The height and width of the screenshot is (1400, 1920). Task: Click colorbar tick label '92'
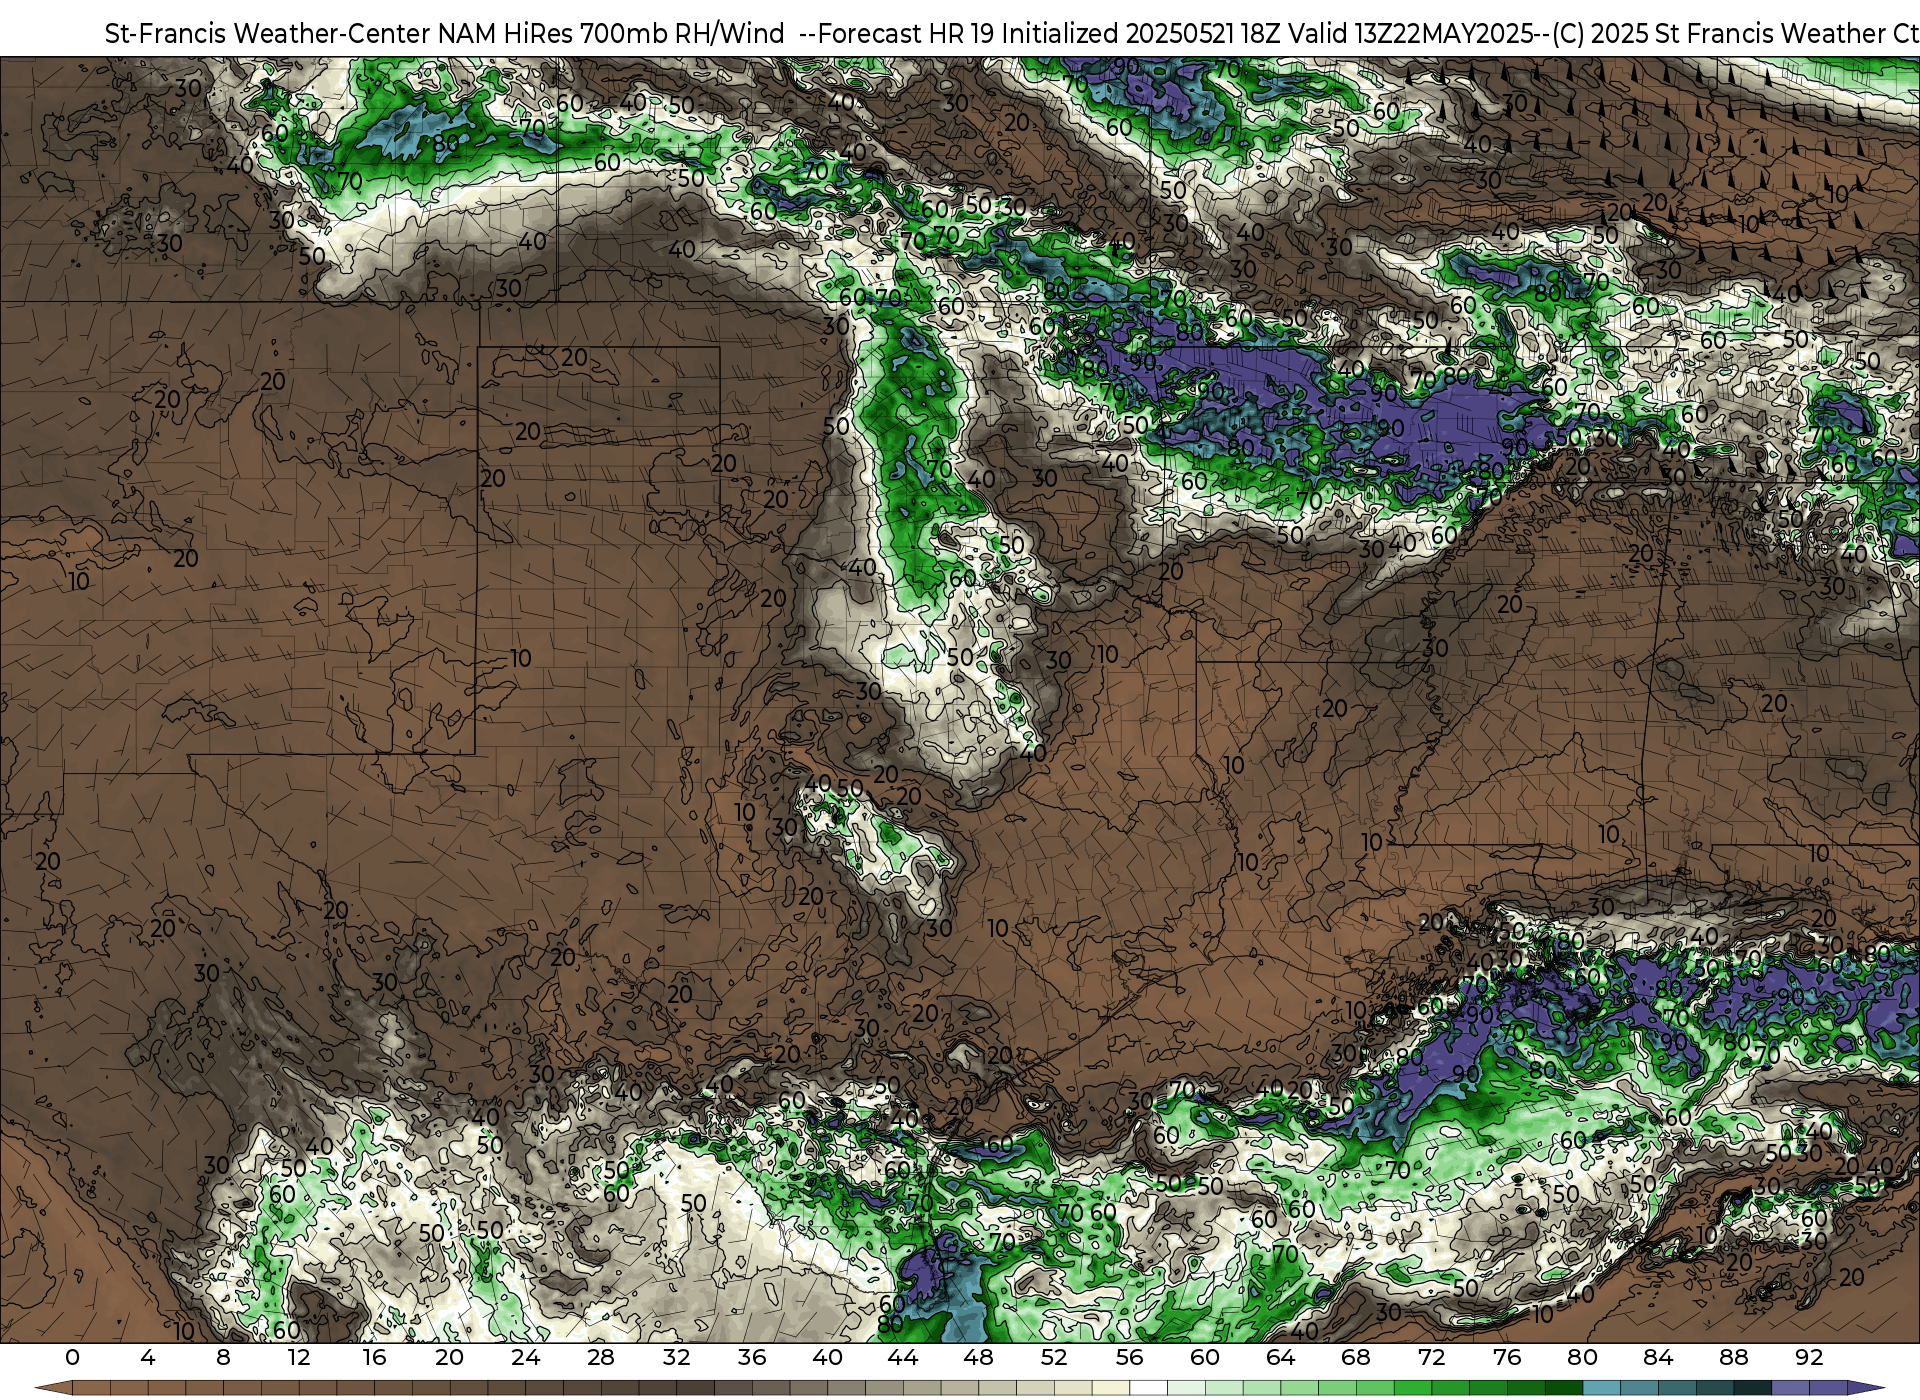[x=1809, y=1358]
